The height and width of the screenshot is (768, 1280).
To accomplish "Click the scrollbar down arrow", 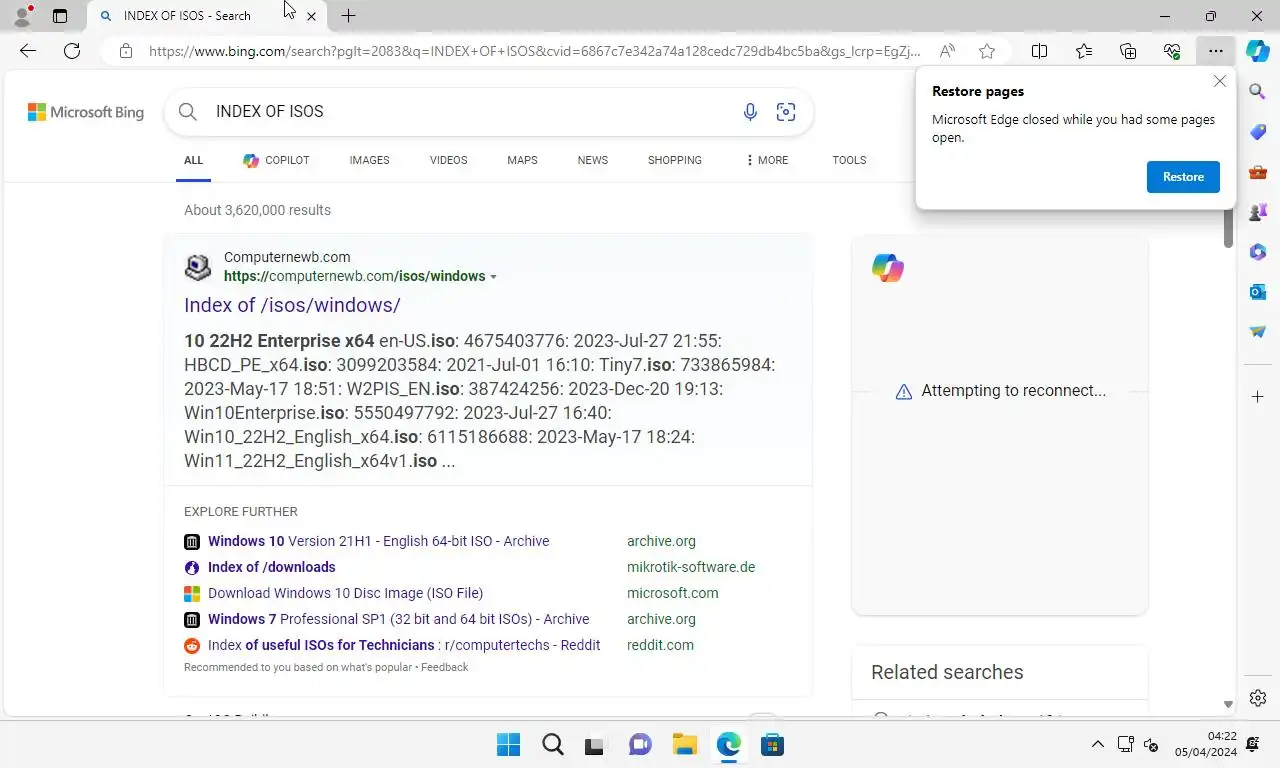I will pyautogui.click(x=1228, y=705).
